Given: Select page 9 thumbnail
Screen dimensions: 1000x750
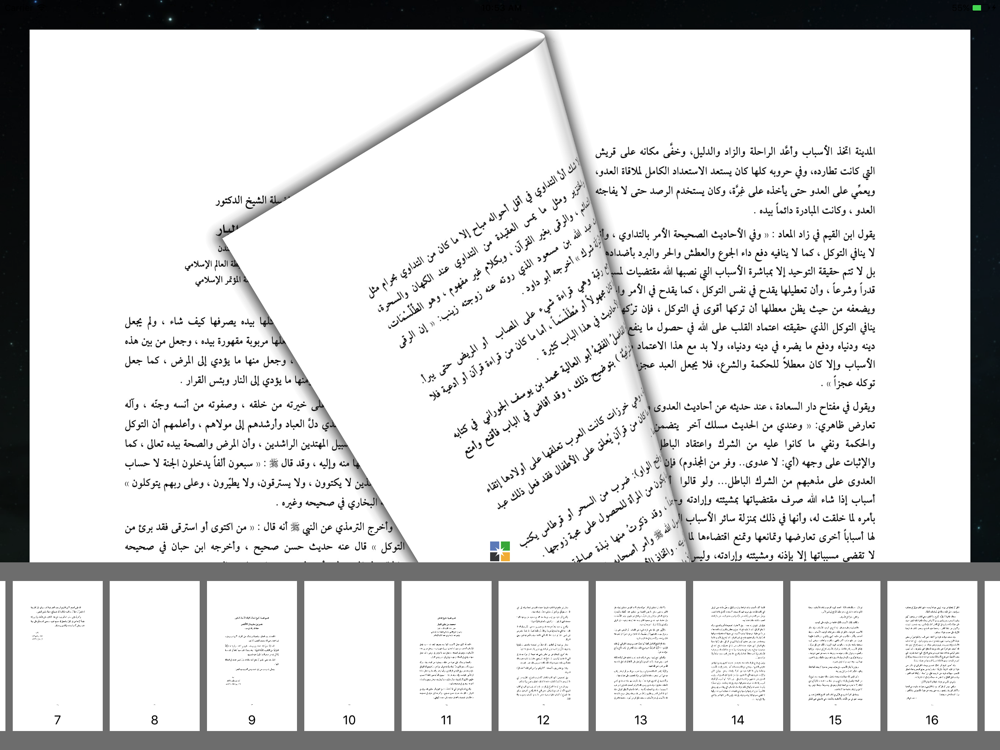Looking at the screenshot, I should point(252,656).
